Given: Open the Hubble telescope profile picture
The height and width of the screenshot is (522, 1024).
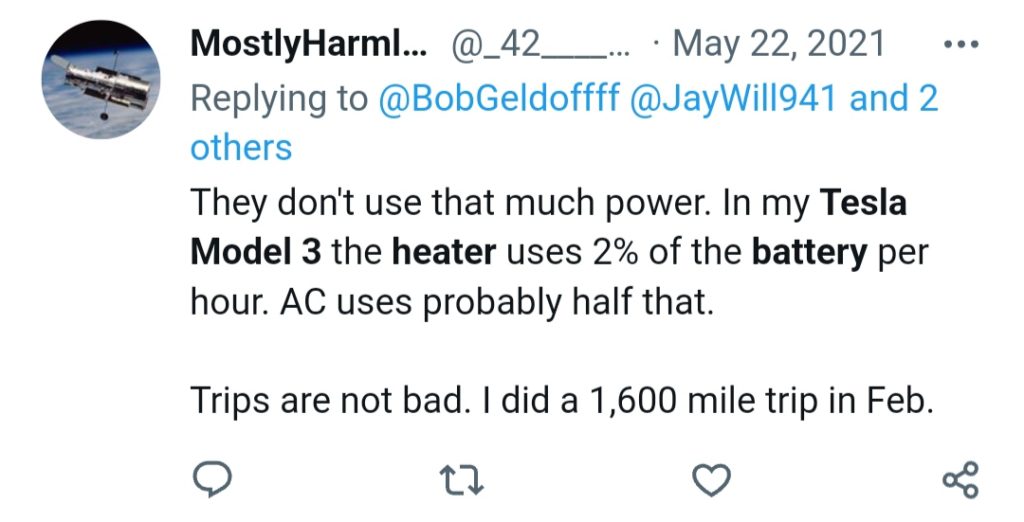Looking at the screenshot, I should (100, 80).
